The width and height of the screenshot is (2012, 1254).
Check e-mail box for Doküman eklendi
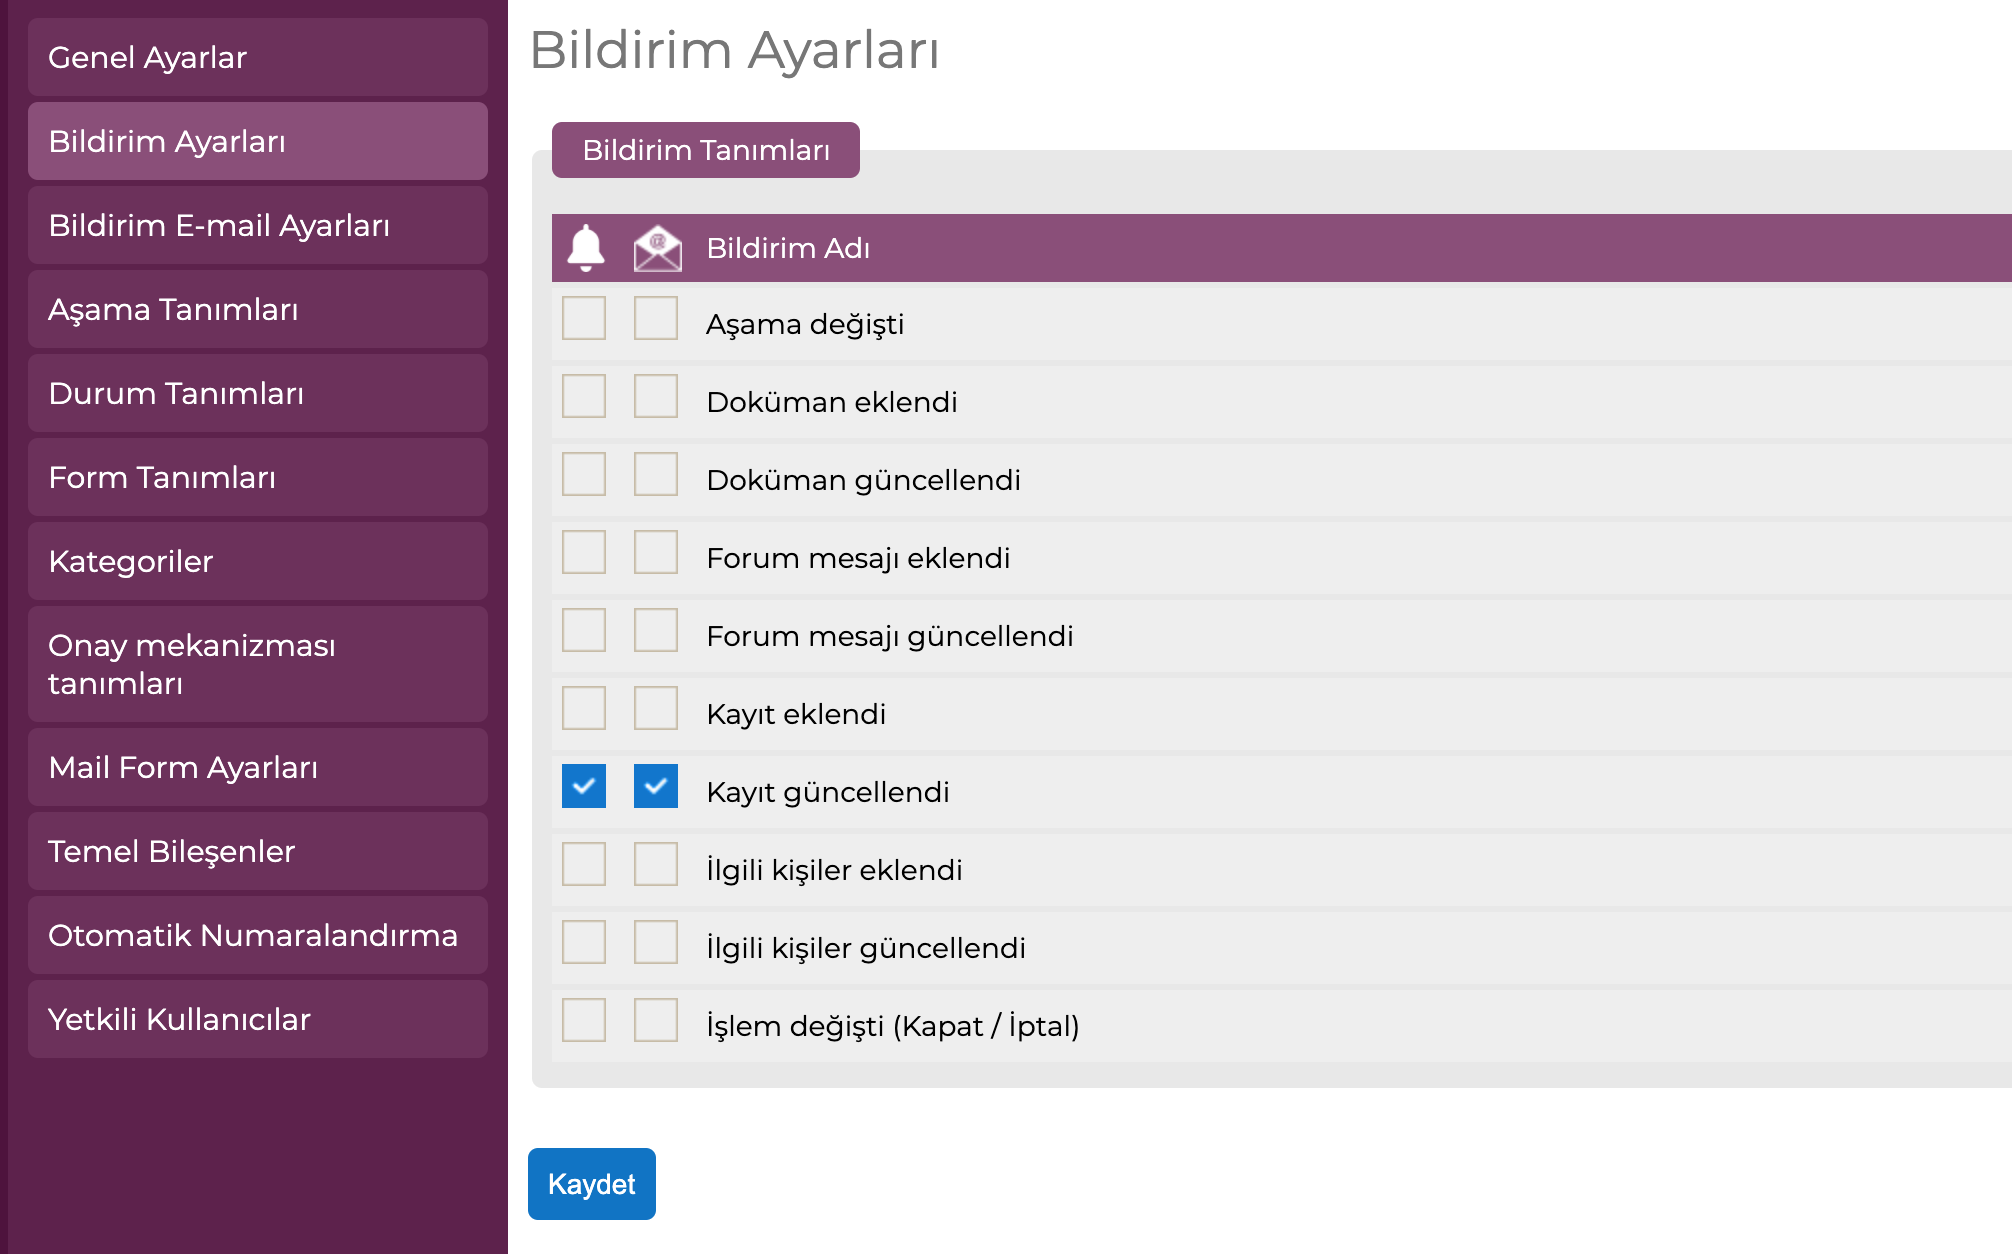(656, 396)
